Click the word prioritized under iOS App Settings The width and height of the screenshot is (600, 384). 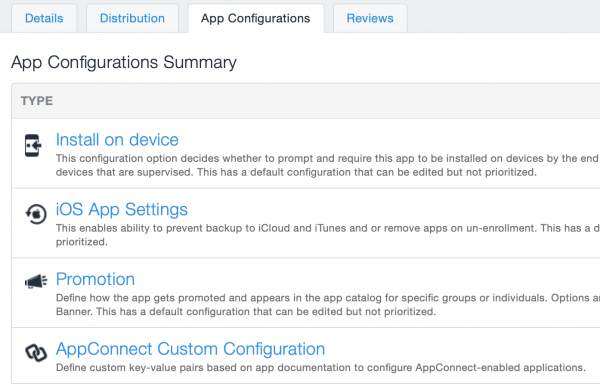click(x=82, y=242)
